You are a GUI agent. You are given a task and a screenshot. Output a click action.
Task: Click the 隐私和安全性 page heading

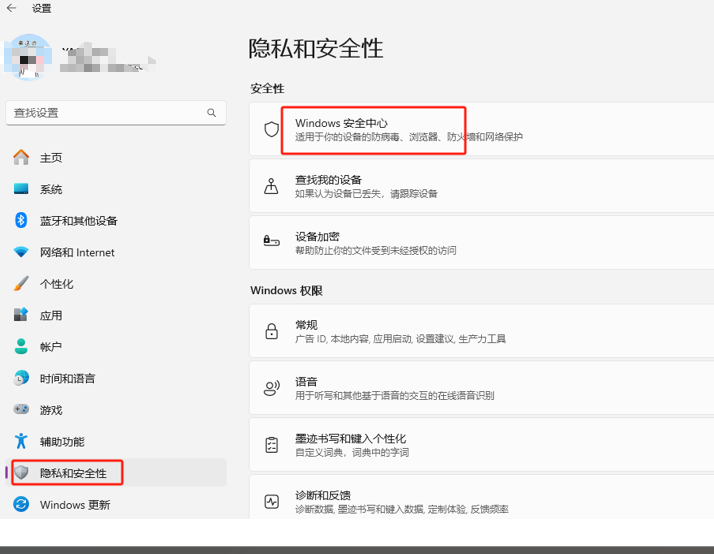click(316, 48)
